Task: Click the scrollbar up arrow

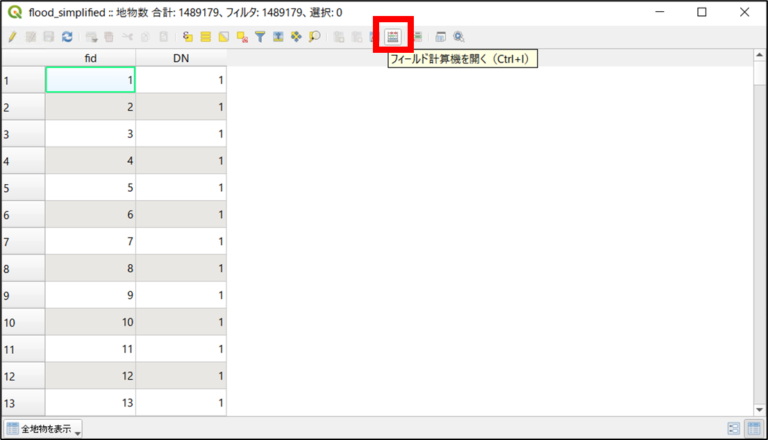Action: coord(760,55)
